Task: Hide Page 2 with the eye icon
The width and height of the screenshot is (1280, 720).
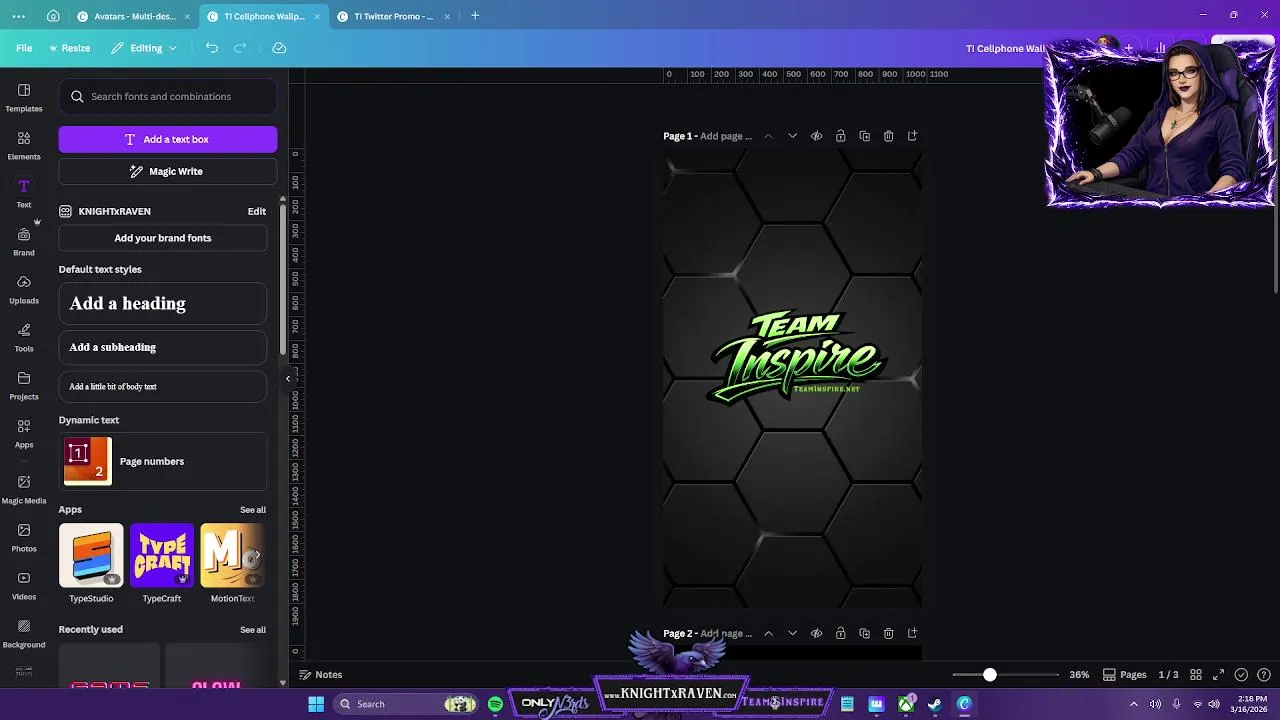Action: click(816, 633)
